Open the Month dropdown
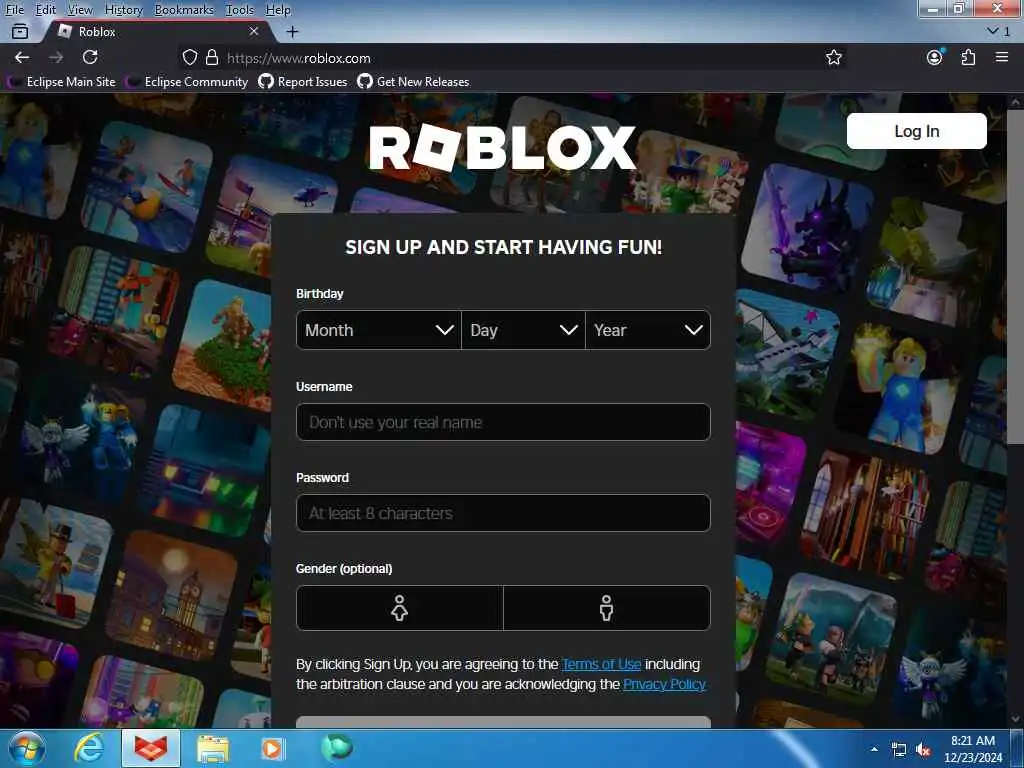This screenshot has width=1024, height=768. (x=379, y=330)
